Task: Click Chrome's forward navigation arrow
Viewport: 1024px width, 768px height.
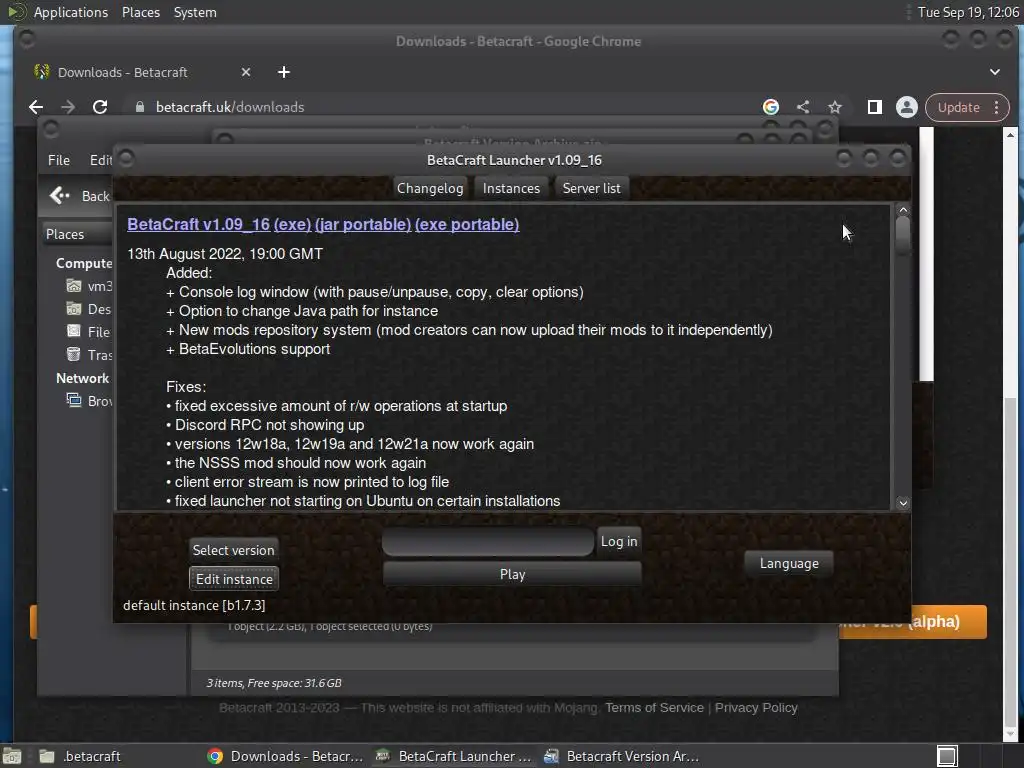Action: (68, 107)
